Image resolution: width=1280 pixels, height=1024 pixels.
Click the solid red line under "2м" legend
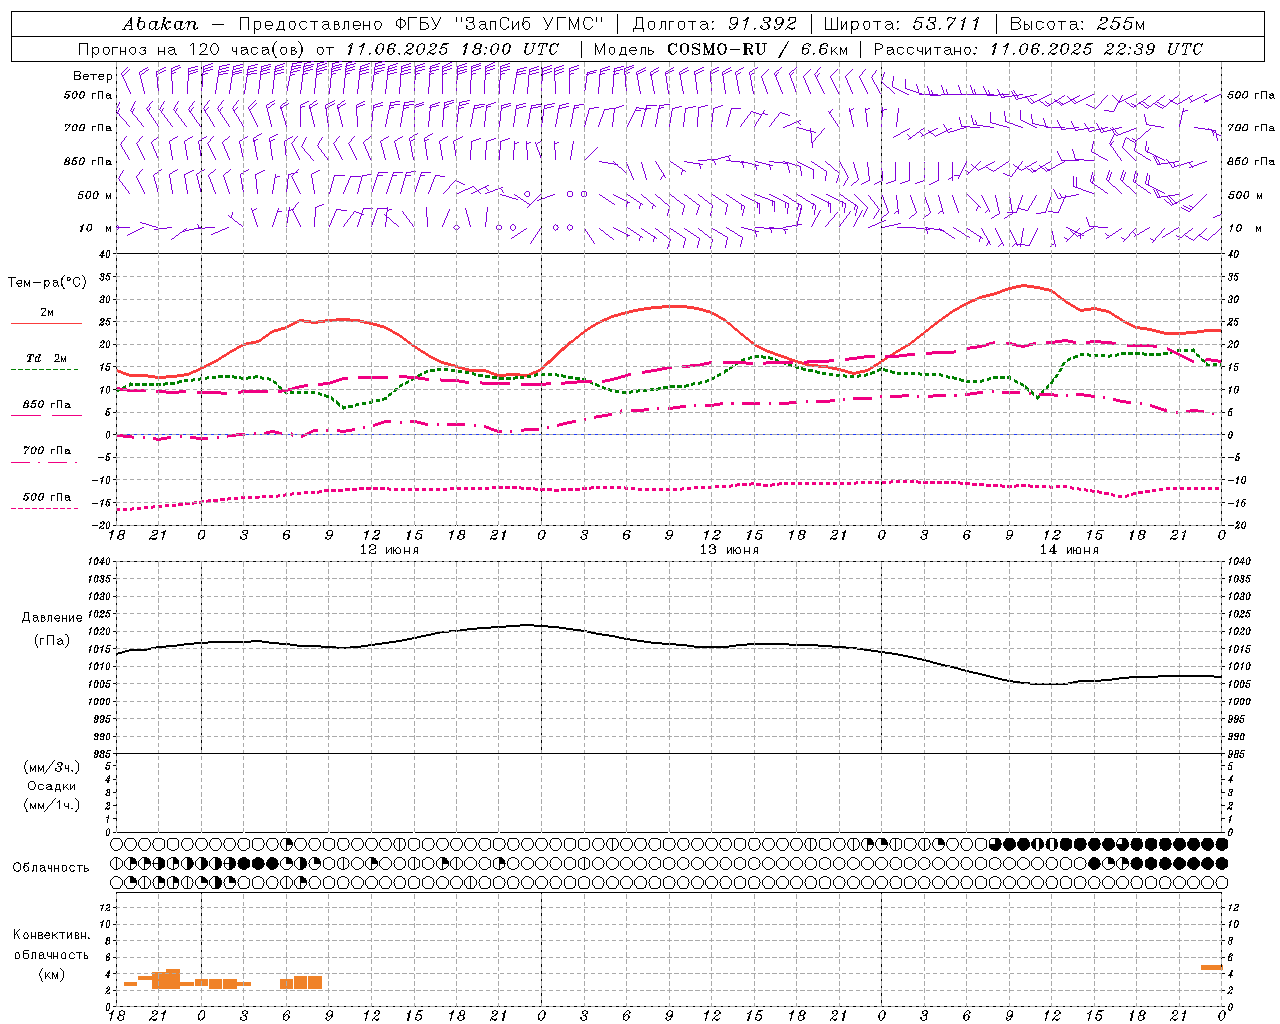pos(45,323)
